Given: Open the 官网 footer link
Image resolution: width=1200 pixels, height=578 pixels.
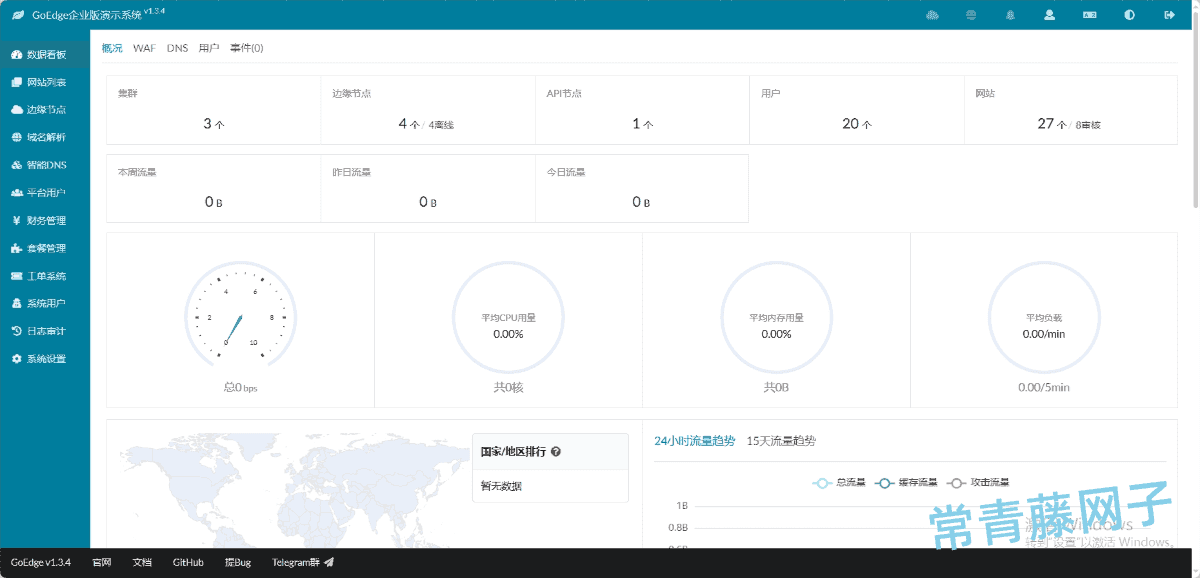Looking at the screenshot, I should tap(101, 563).
